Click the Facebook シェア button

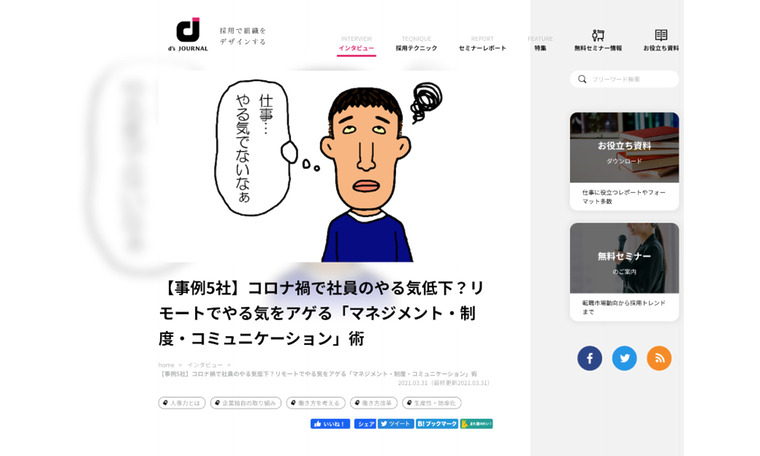tap(365, 424)
